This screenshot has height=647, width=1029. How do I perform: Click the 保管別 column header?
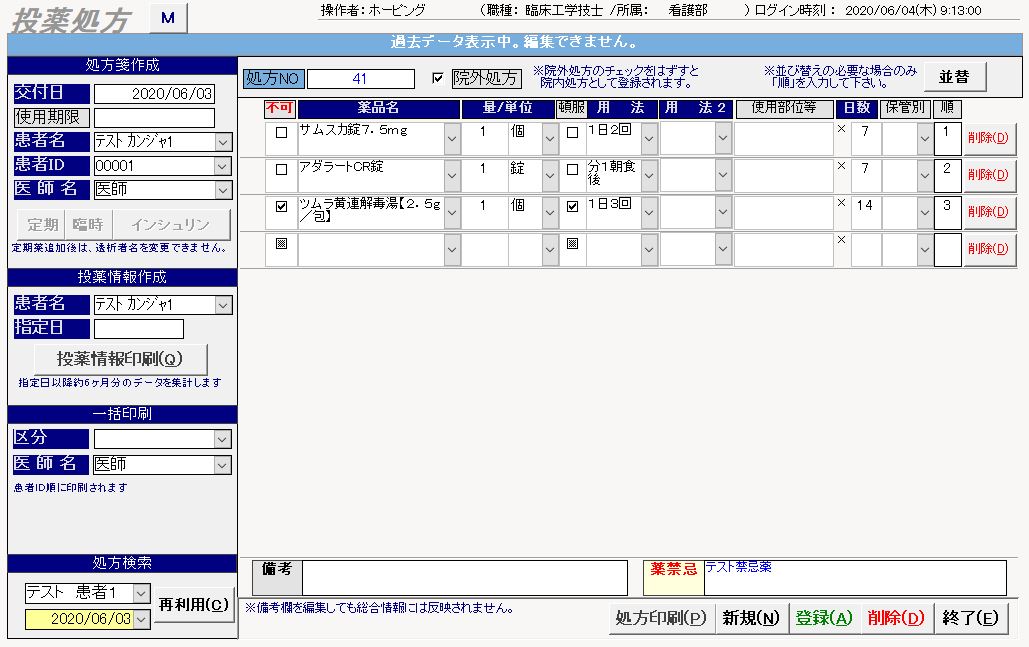pyautogui.click(x=906, y=108)
